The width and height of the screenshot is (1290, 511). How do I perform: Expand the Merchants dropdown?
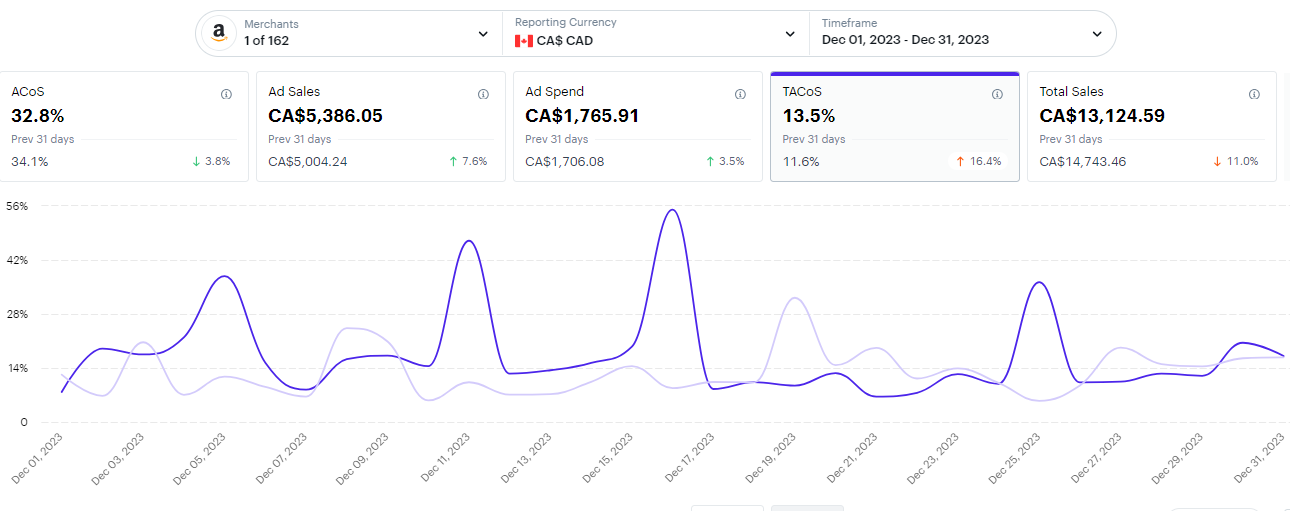coord(484,33)
